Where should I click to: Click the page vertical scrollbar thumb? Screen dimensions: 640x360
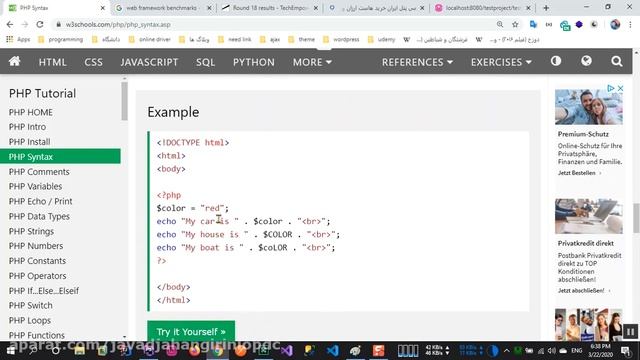point(636,217)
